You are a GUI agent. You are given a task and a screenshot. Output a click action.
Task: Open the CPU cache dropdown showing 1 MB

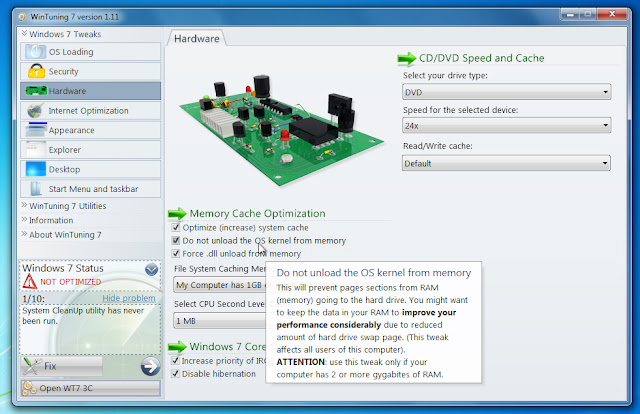tap(220, 321)
